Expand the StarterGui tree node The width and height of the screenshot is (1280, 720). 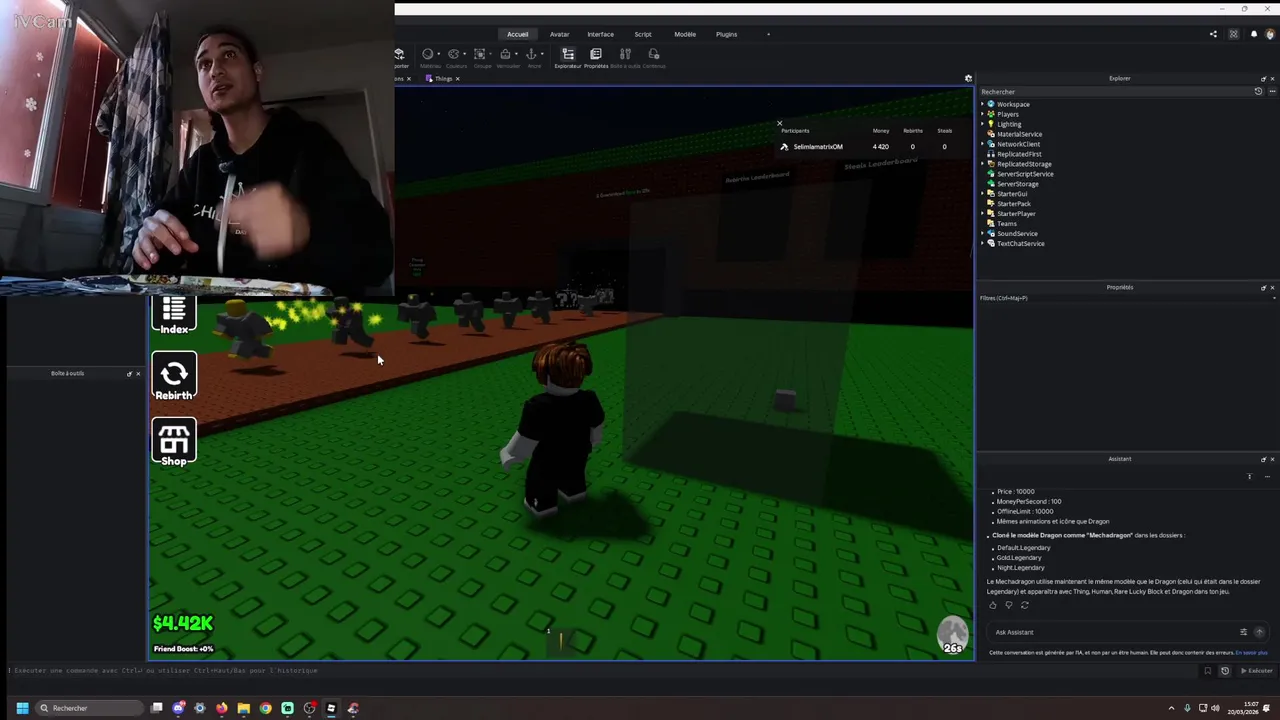point(983,194)
